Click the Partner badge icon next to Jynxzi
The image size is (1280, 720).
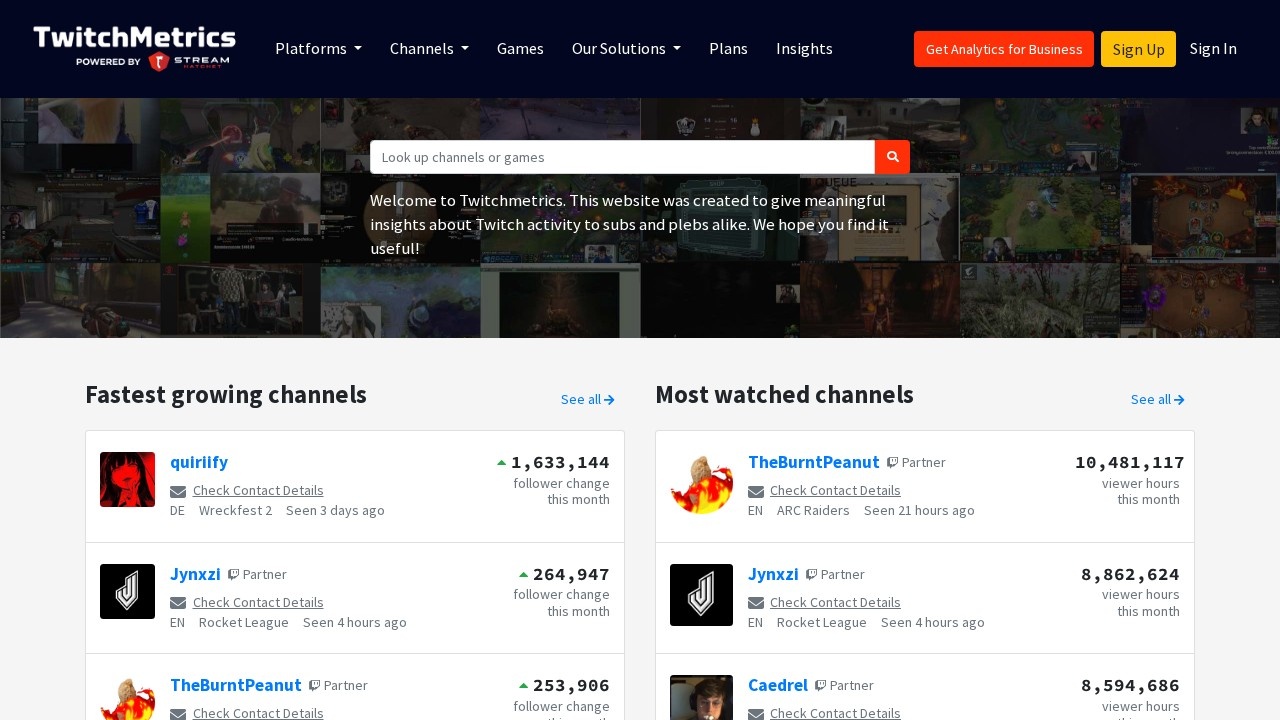(x=233, y=574)
